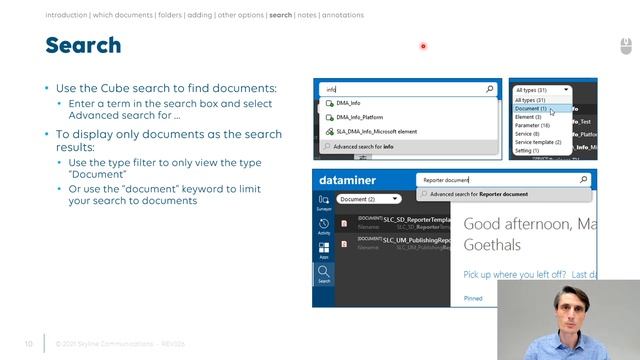This screenshot has width=640, height=360.
Task: Choose Service (8) in type filter
Action: [x=542, y=134]
